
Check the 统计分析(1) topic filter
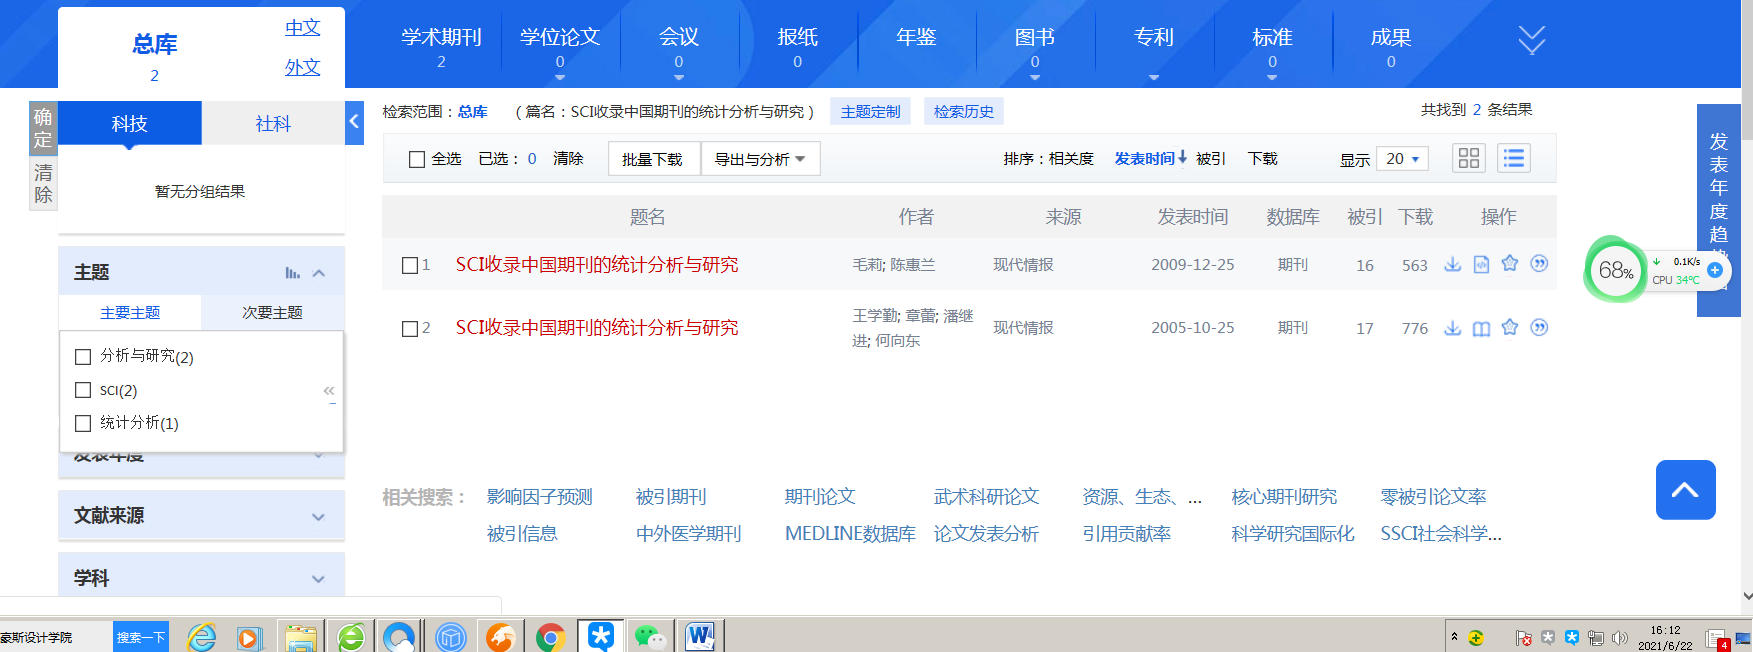[x=83, y=423]
